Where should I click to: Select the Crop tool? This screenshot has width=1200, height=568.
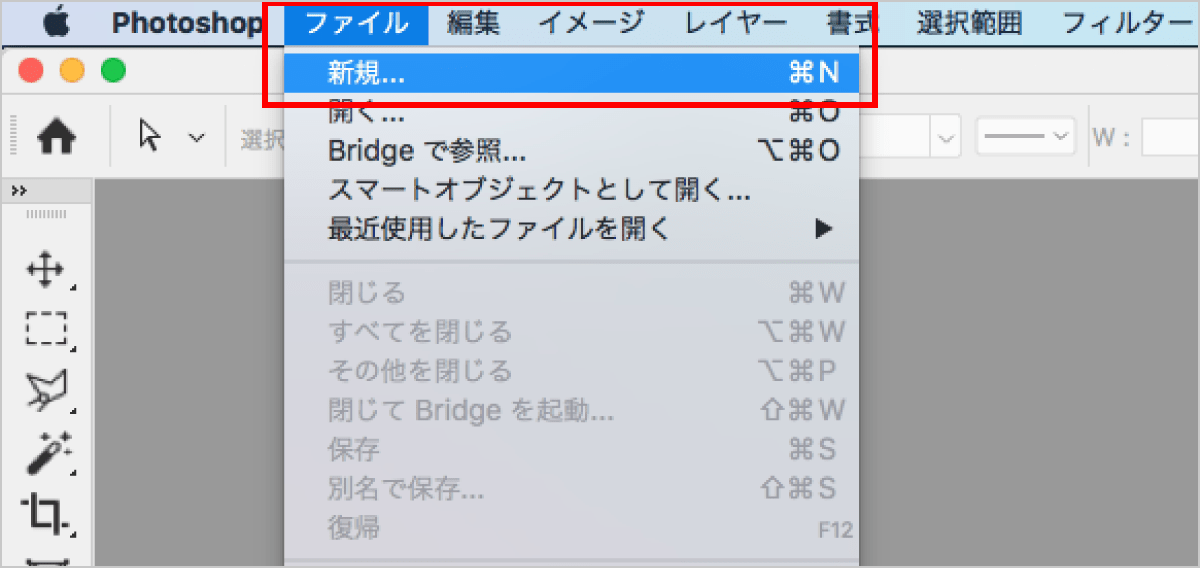point(47,514)
